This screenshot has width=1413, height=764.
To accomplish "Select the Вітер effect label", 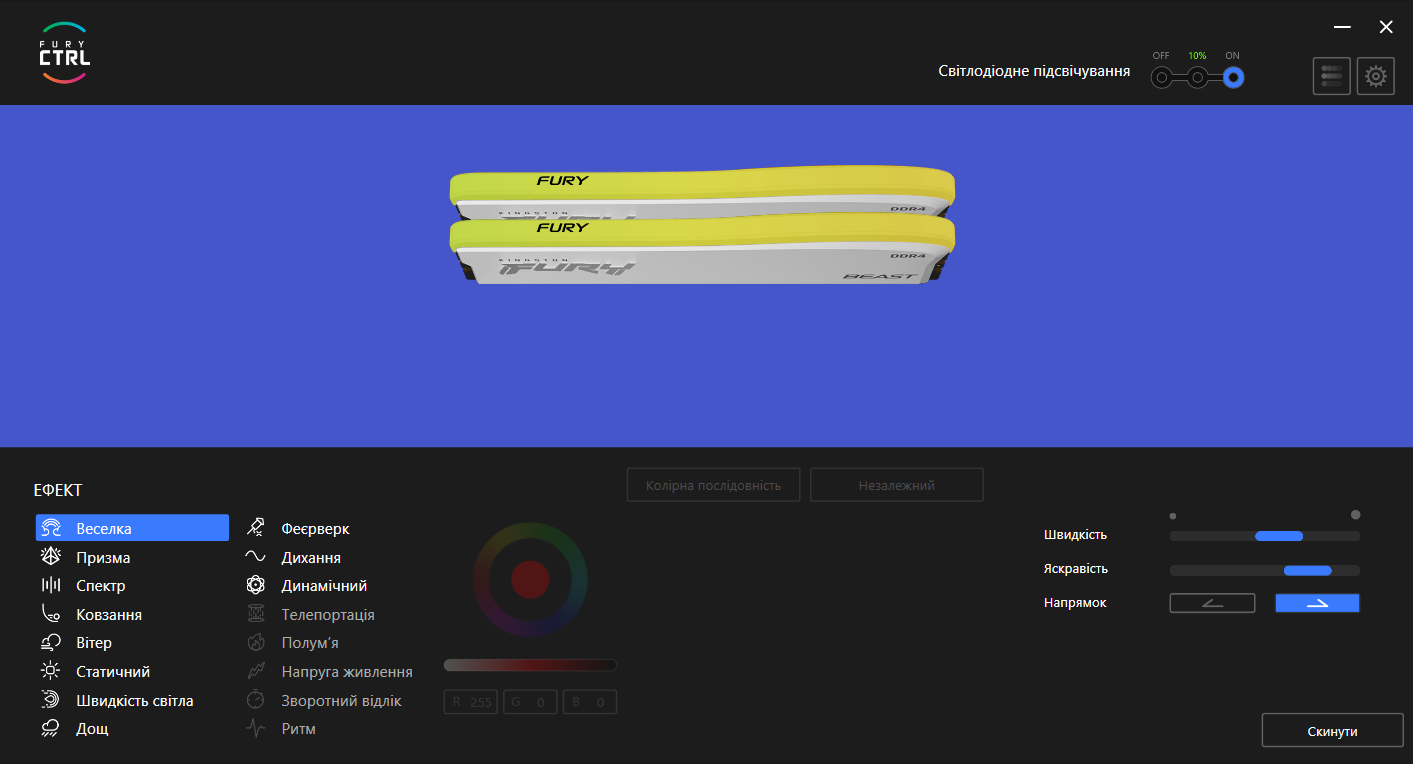I will click(94, 642).
